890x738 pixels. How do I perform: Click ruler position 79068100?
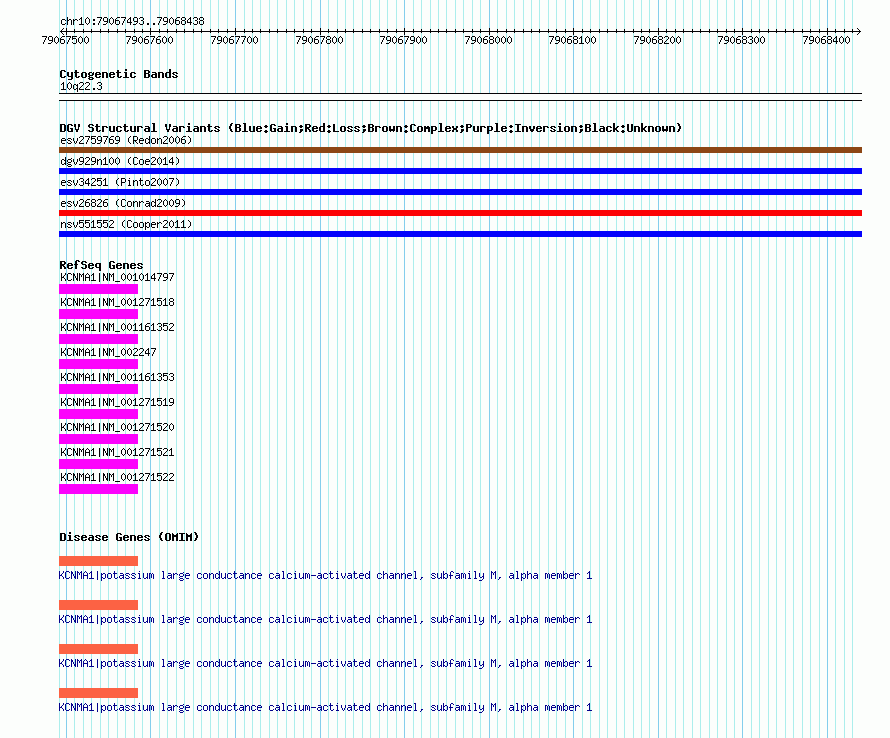click(572, 40)
